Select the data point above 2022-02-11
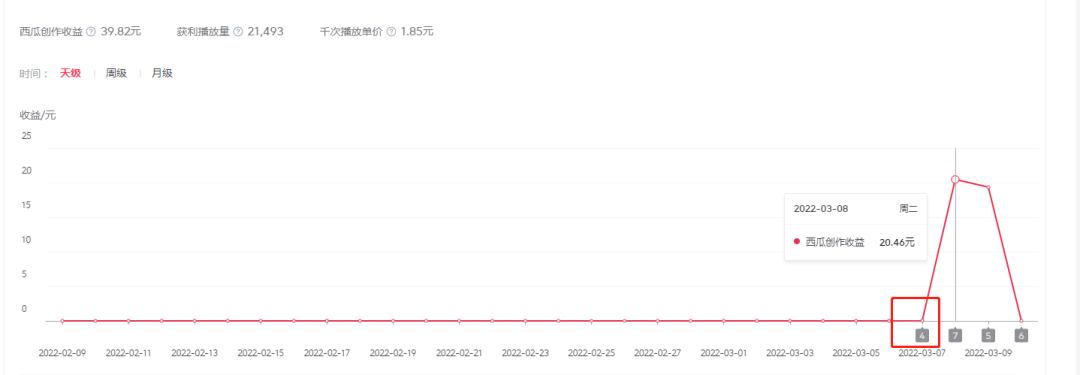 click(129, 321)
